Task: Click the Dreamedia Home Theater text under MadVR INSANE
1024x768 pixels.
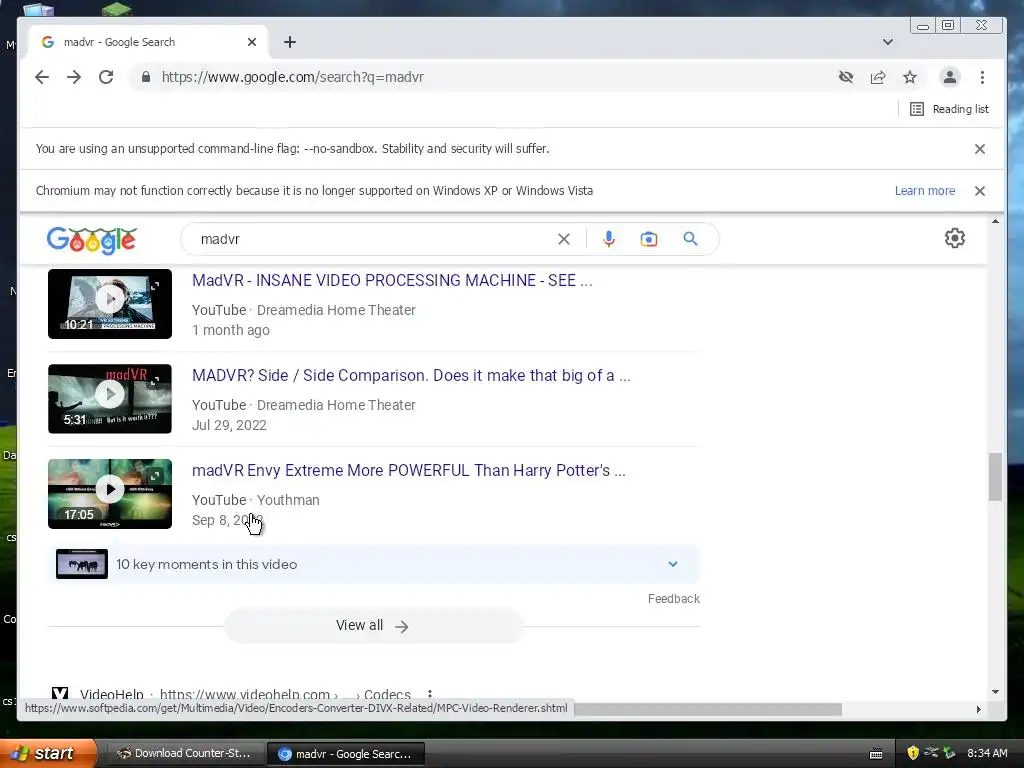Action: (x=336, y=310)
